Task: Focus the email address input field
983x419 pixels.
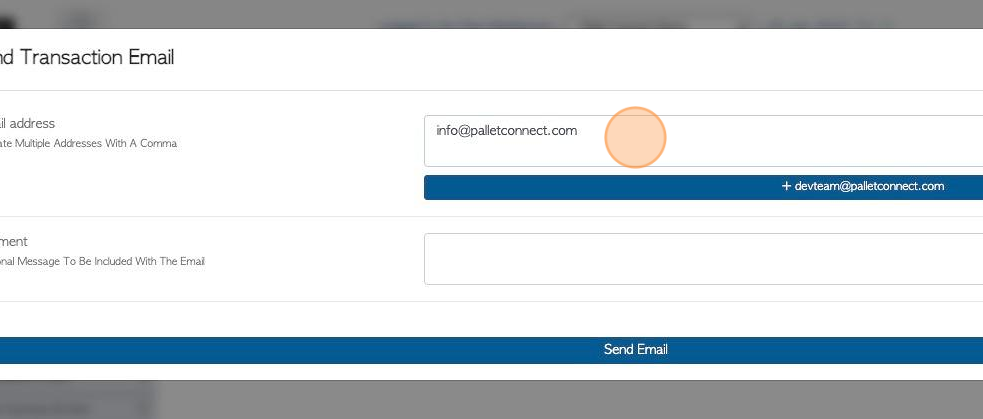Action: click(703, 141)
